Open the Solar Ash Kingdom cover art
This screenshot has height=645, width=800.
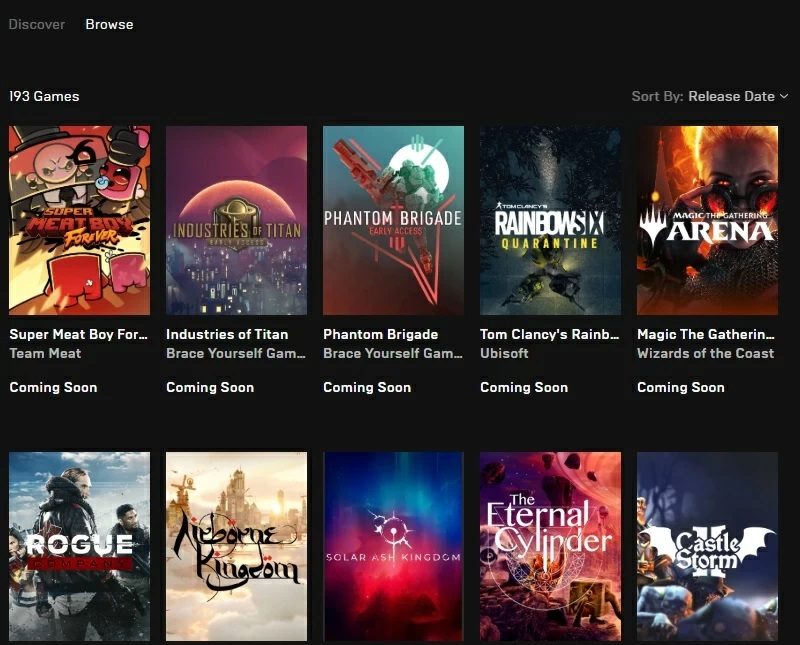click(x=393, y=547)
